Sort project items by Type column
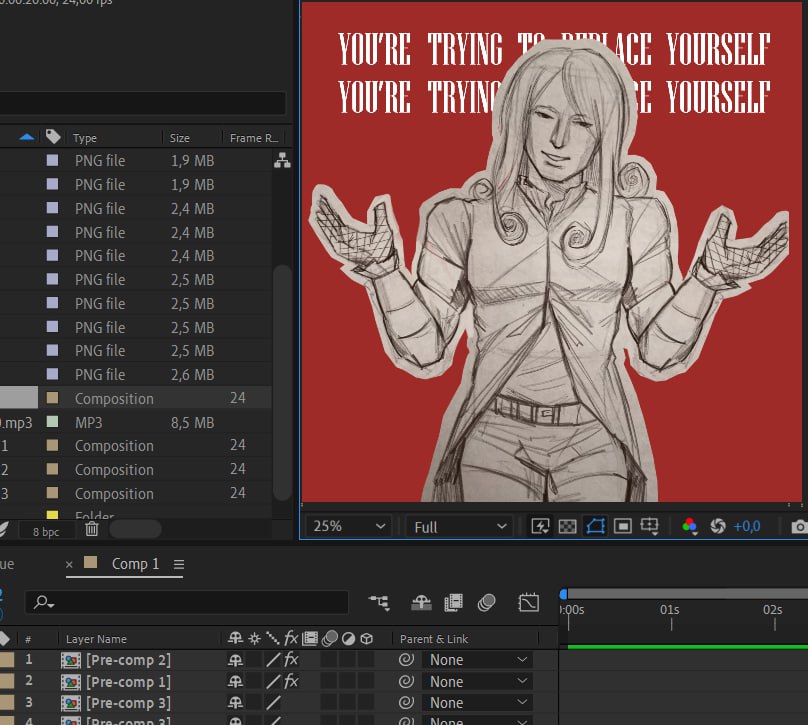Image resolution: width=808 pixels, height=725 pixels. 85,138
